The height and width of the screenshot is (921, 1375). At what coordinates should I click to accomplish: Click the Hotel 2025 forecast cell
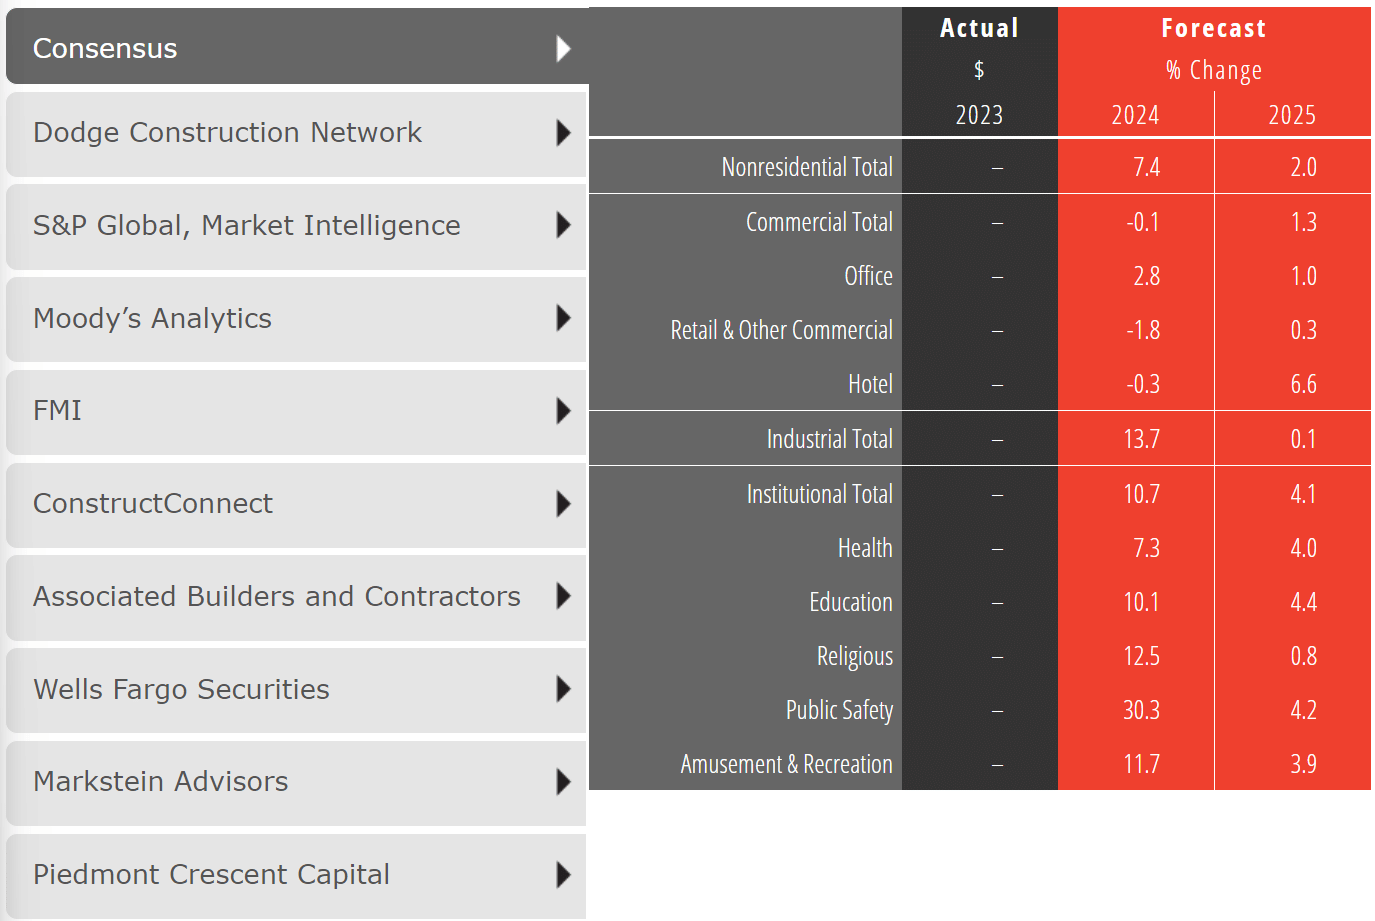(x=1293, y=384)
